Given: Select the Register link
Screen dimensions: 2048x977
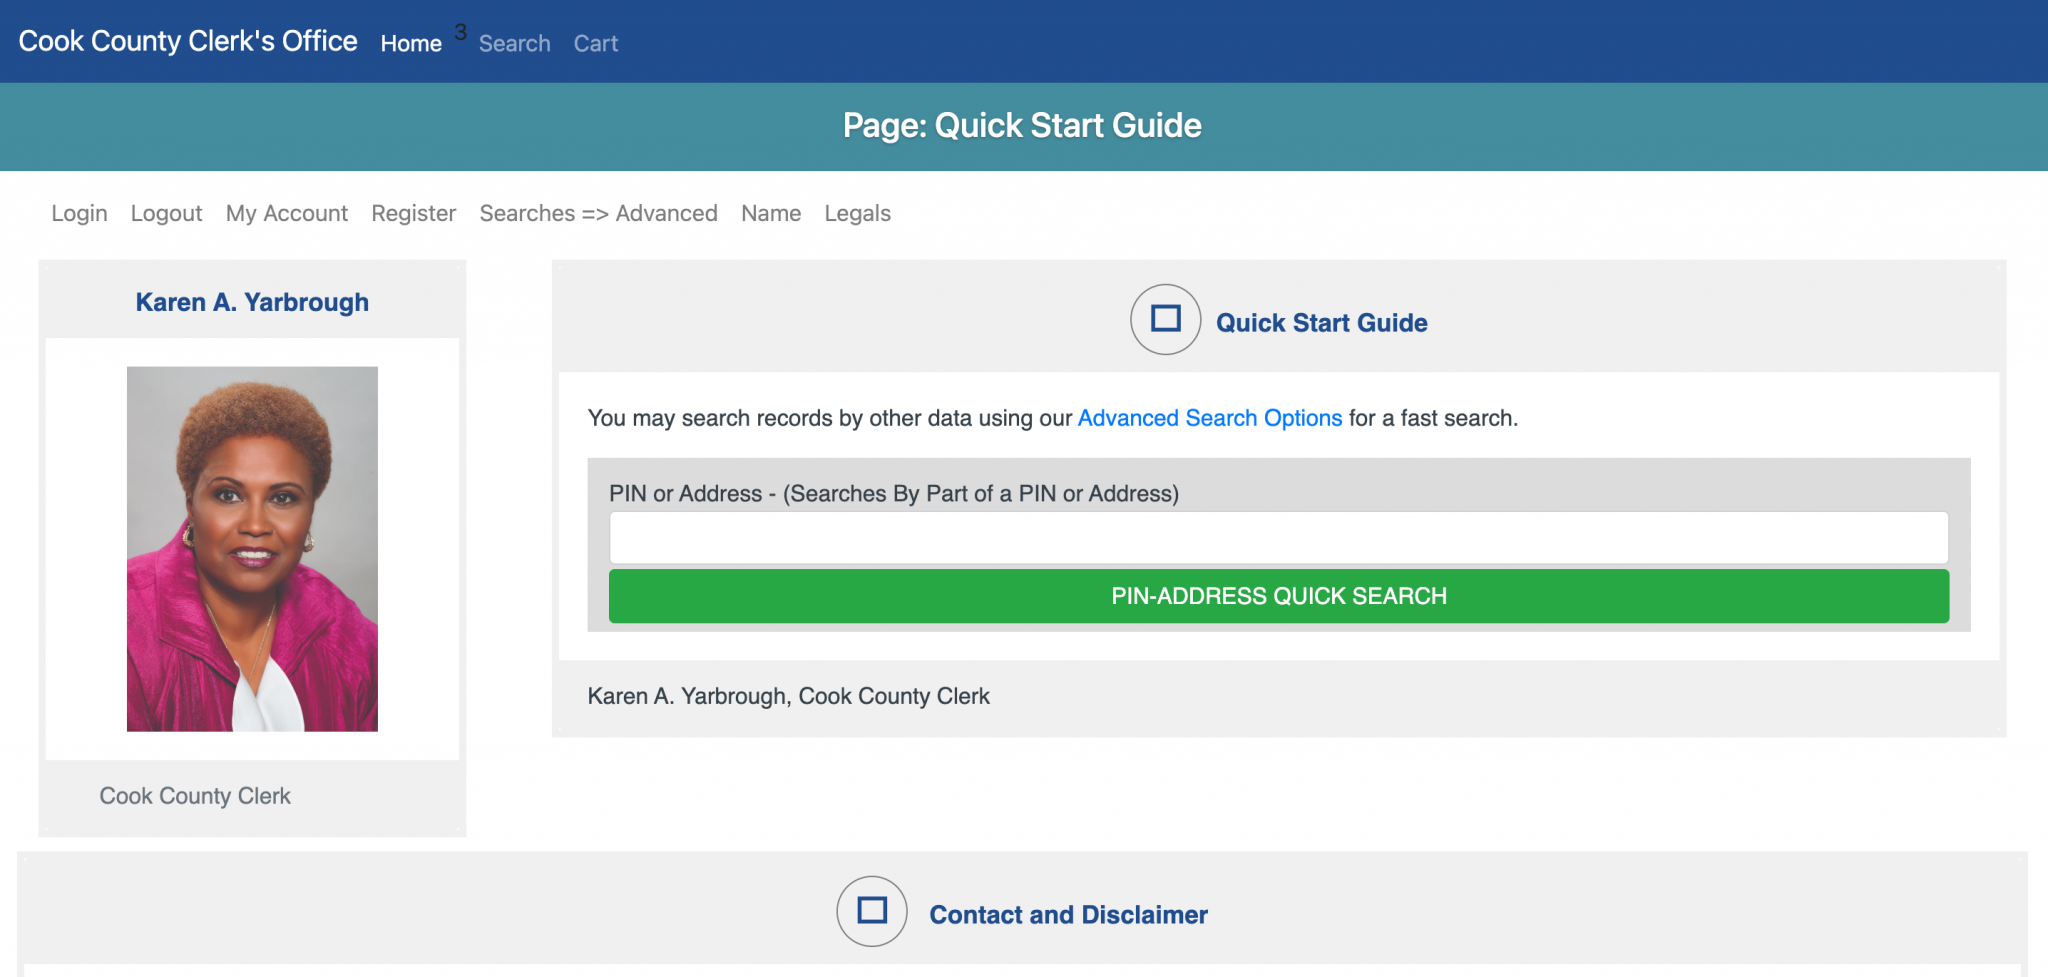Looking at the screenshot, I should [x=413, y=214].
